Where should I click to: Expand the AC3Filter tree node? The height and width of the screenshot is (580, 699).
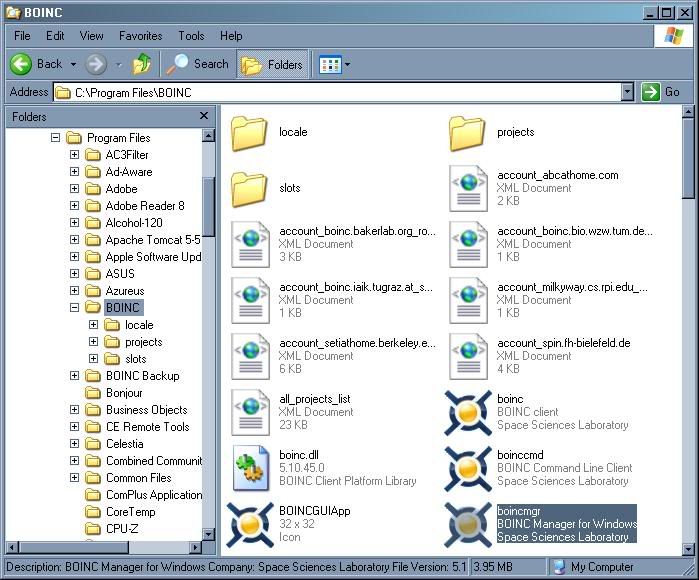(74, 155)
